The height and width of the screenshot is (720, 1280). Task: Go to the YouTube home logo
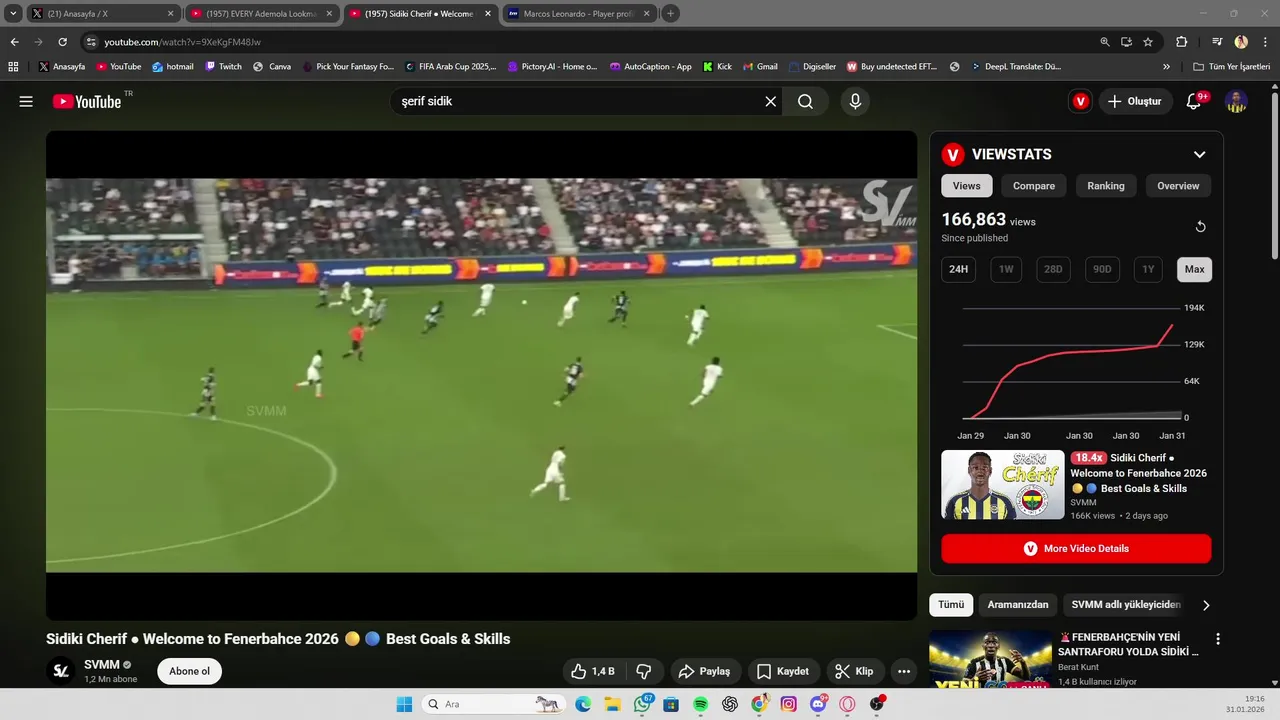86,101
